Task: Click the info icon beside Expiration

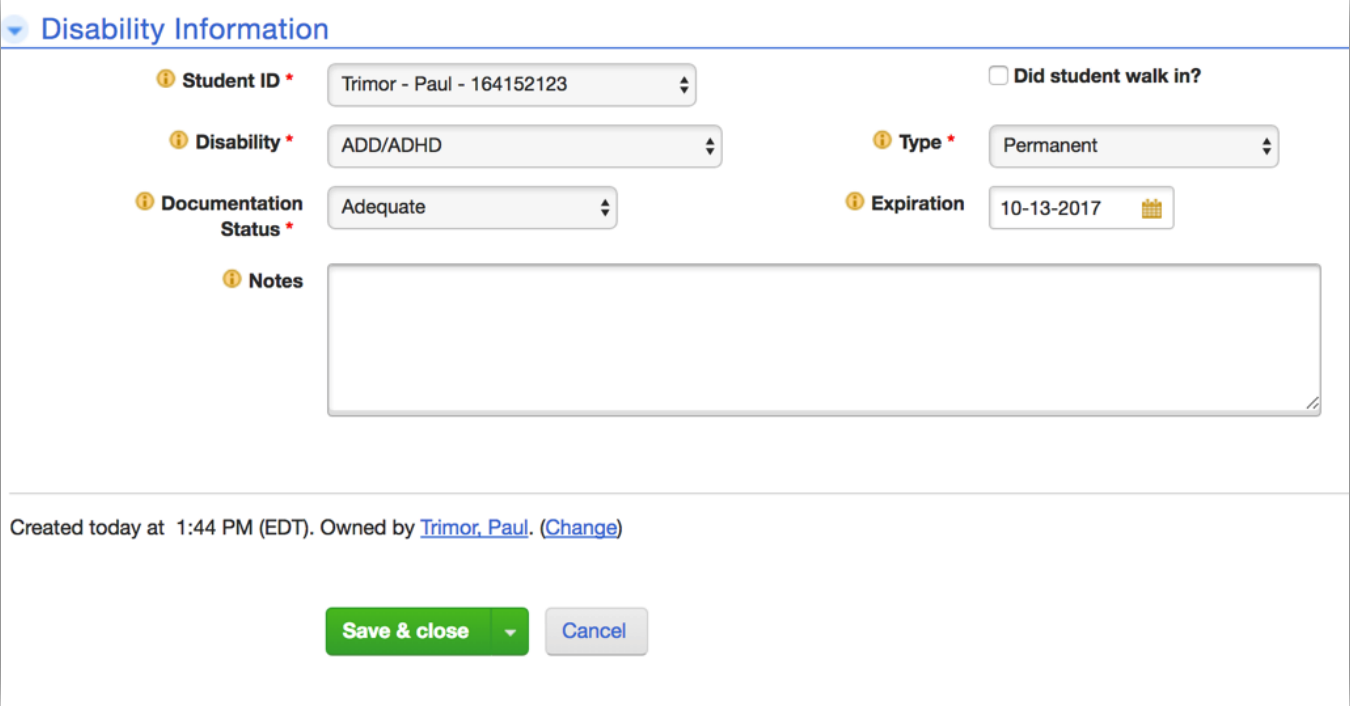Action: pos(854,202)
